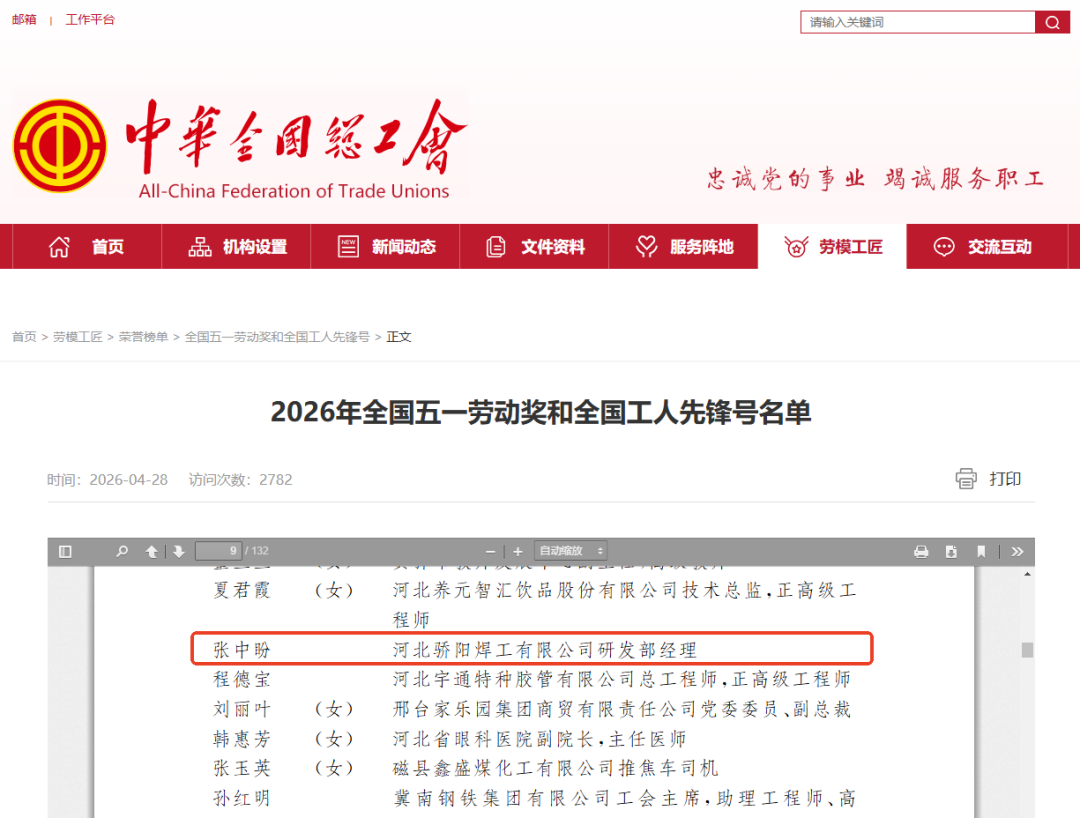Open the 服务阵地 navigation tab

point(683,247)
